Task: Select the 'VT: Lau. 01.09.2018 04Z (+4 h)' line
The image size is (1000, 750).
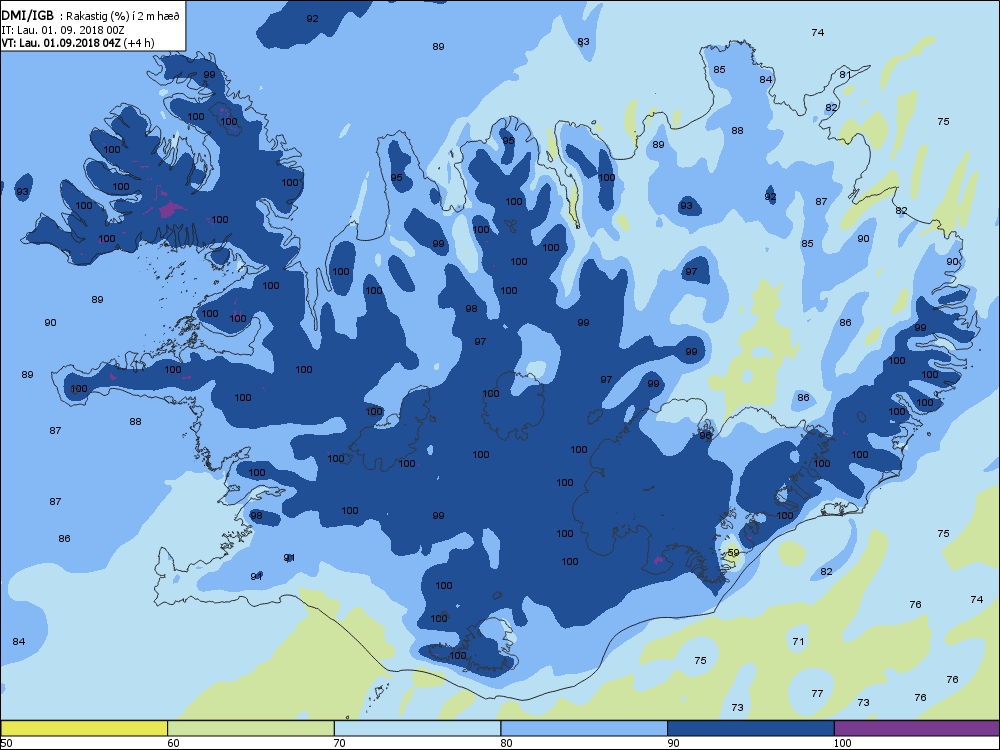Action: 78,43
